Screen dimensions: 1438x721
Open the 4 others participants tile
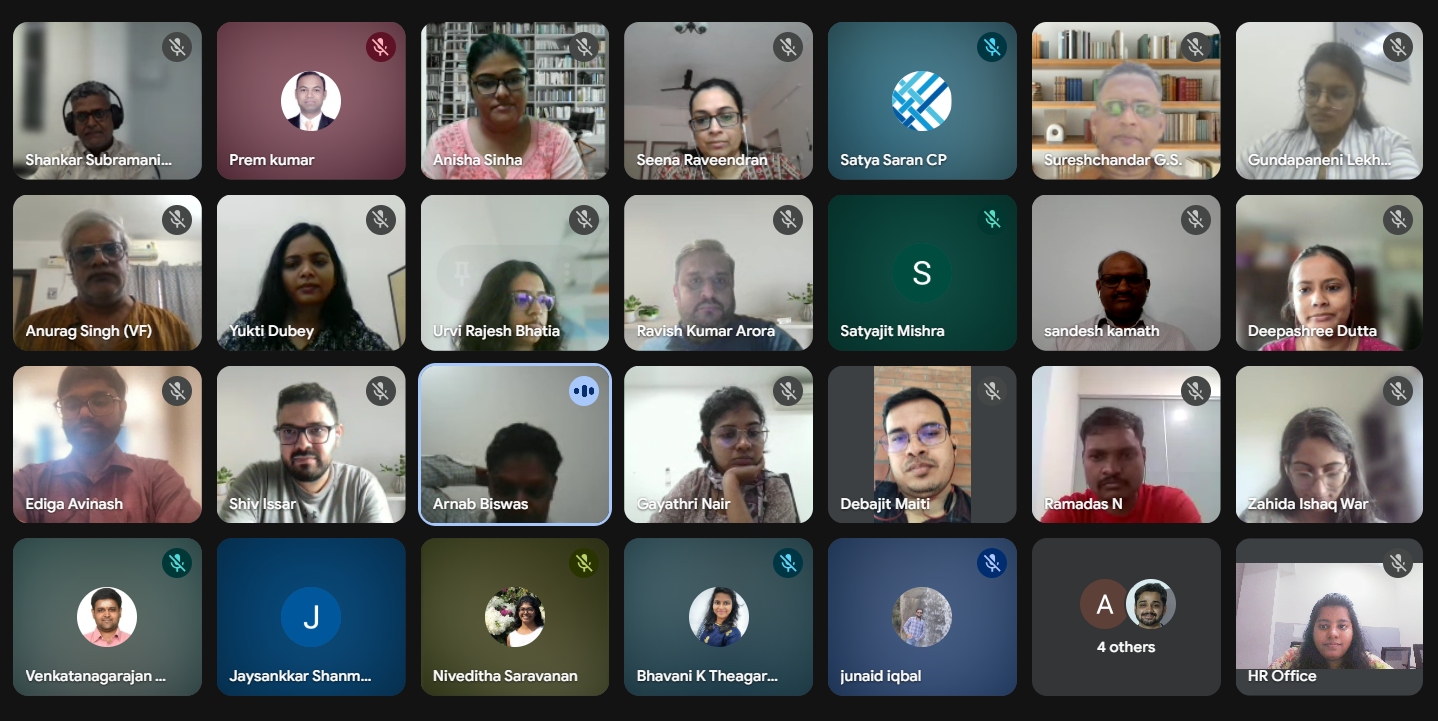[1126, 617]
